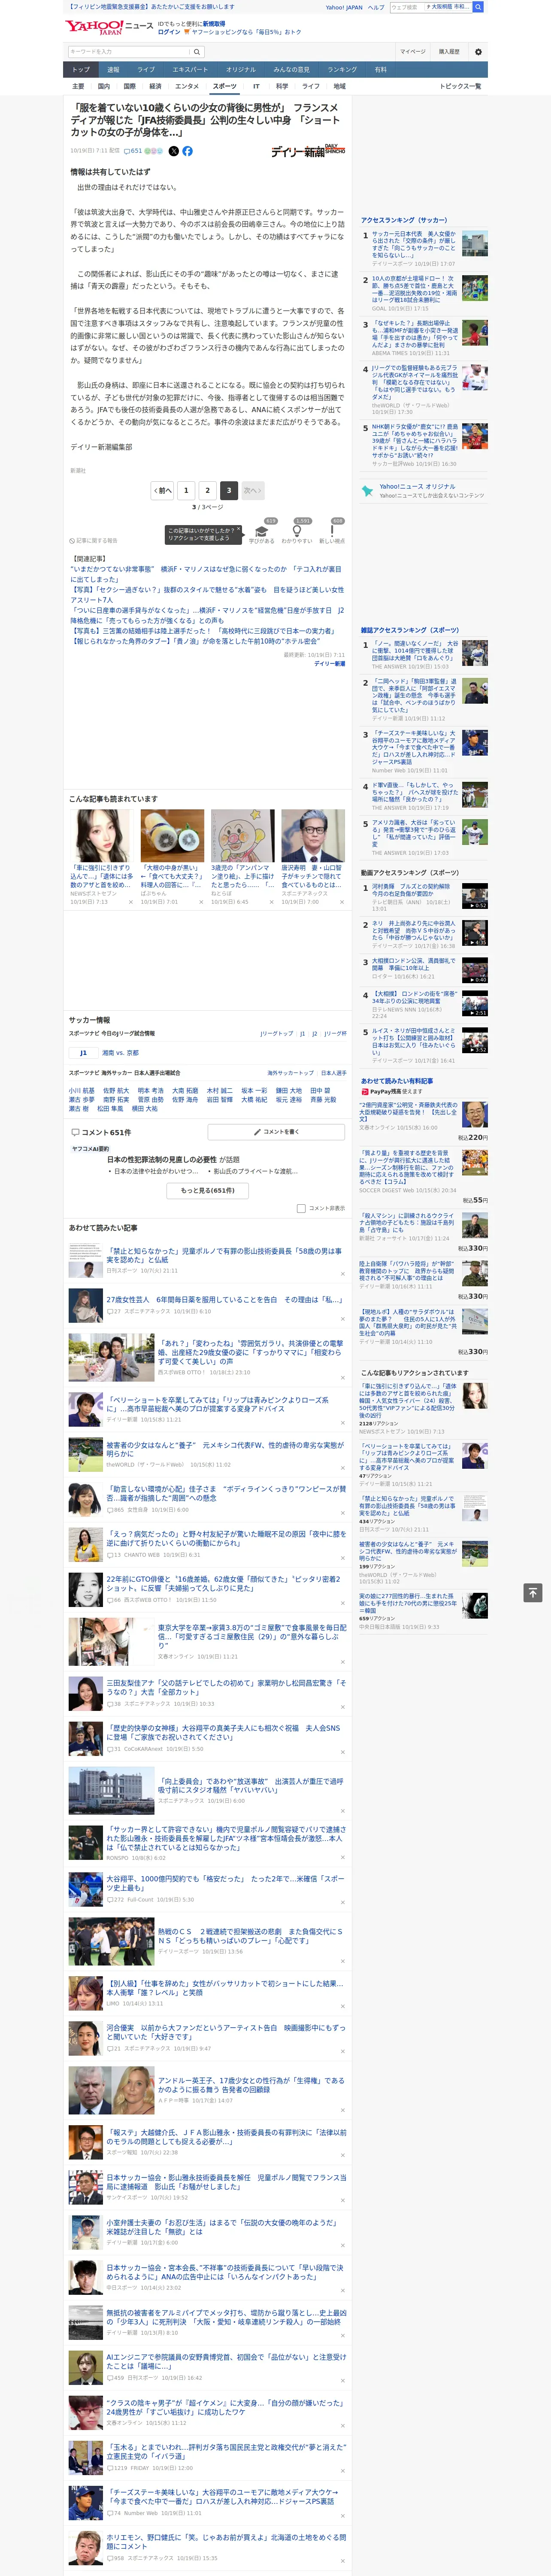Screen dimensions: 551x2576
Task: Open the 速報 navigation tab
Action: click(x=113, y=70)
